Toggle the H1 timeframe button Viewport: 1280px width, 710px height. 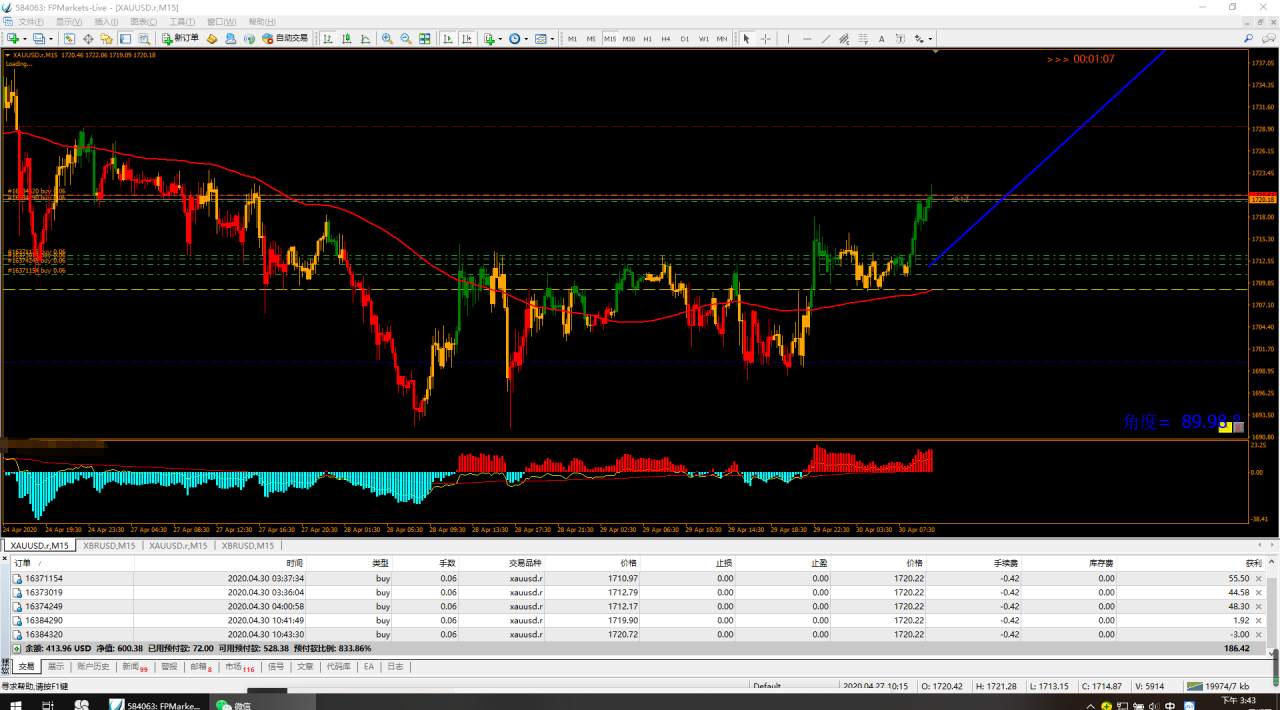click(x=647, y=39)
